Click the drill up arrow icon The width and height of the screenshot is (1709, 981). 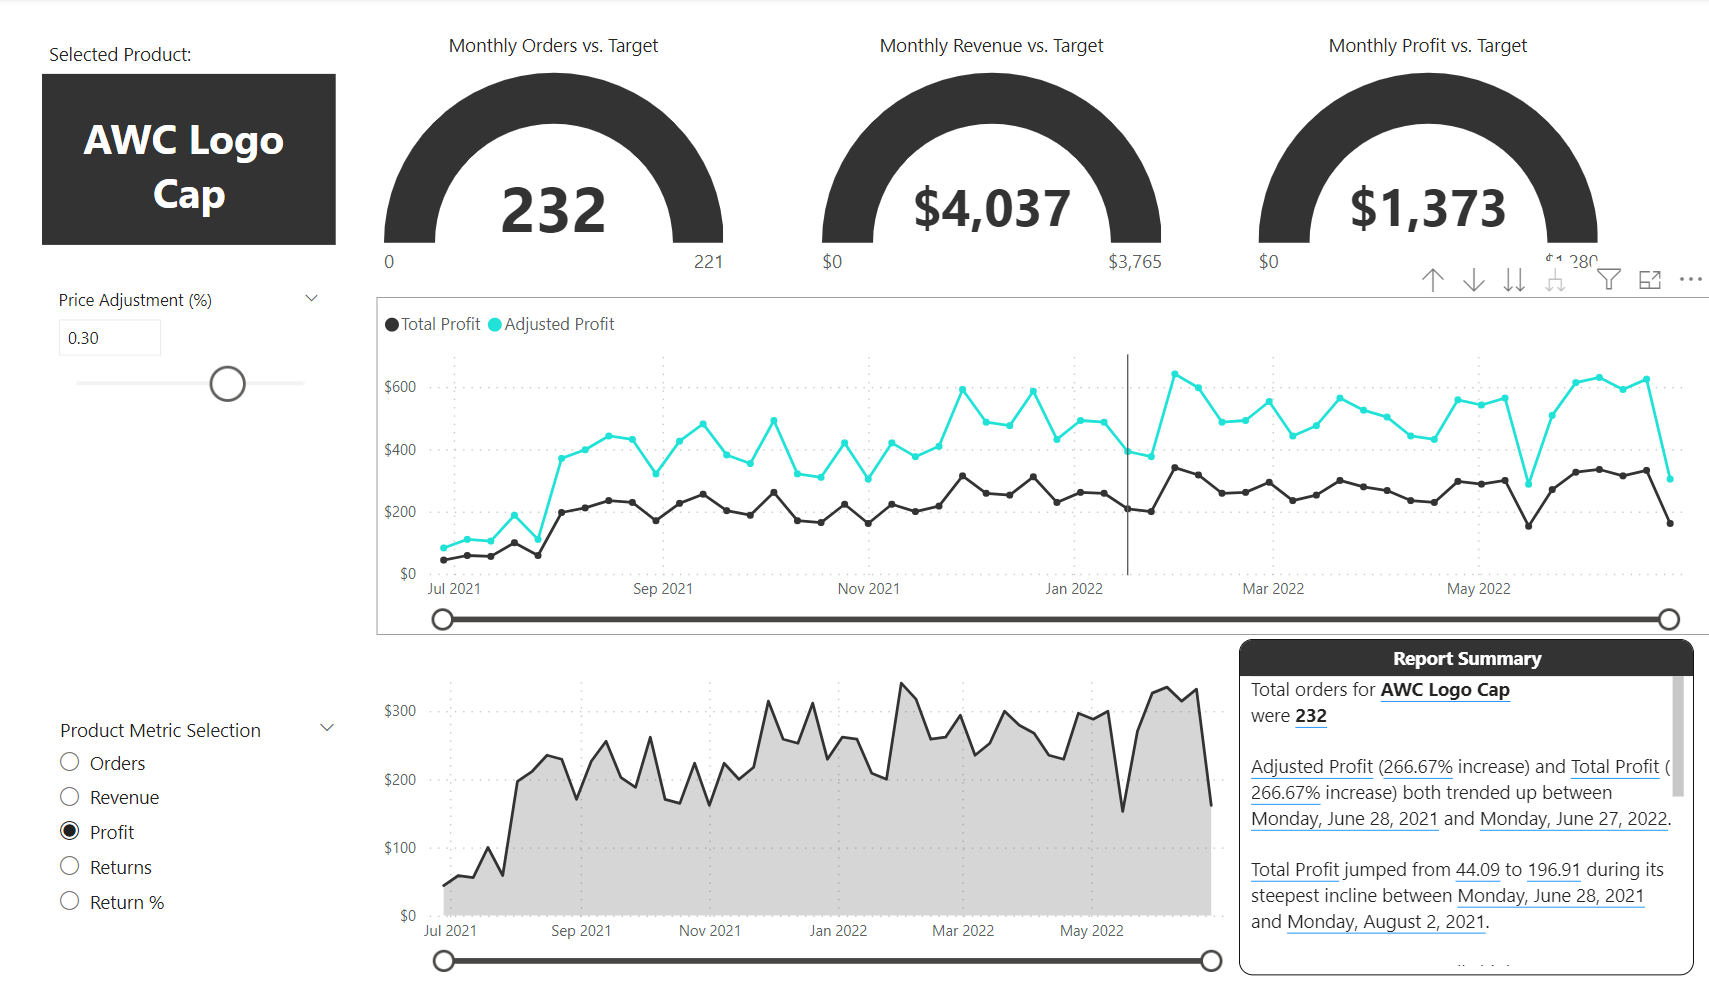1432,280
